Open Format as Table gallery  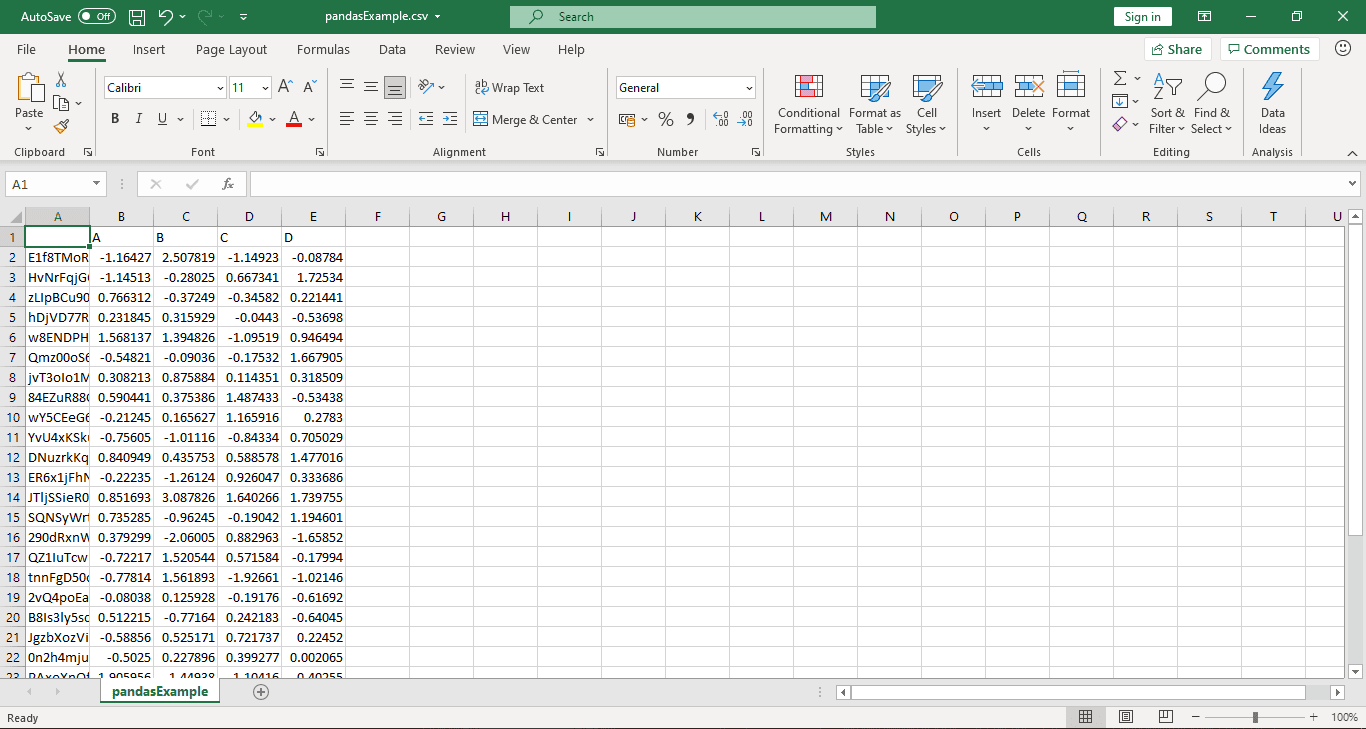[875, 104]
